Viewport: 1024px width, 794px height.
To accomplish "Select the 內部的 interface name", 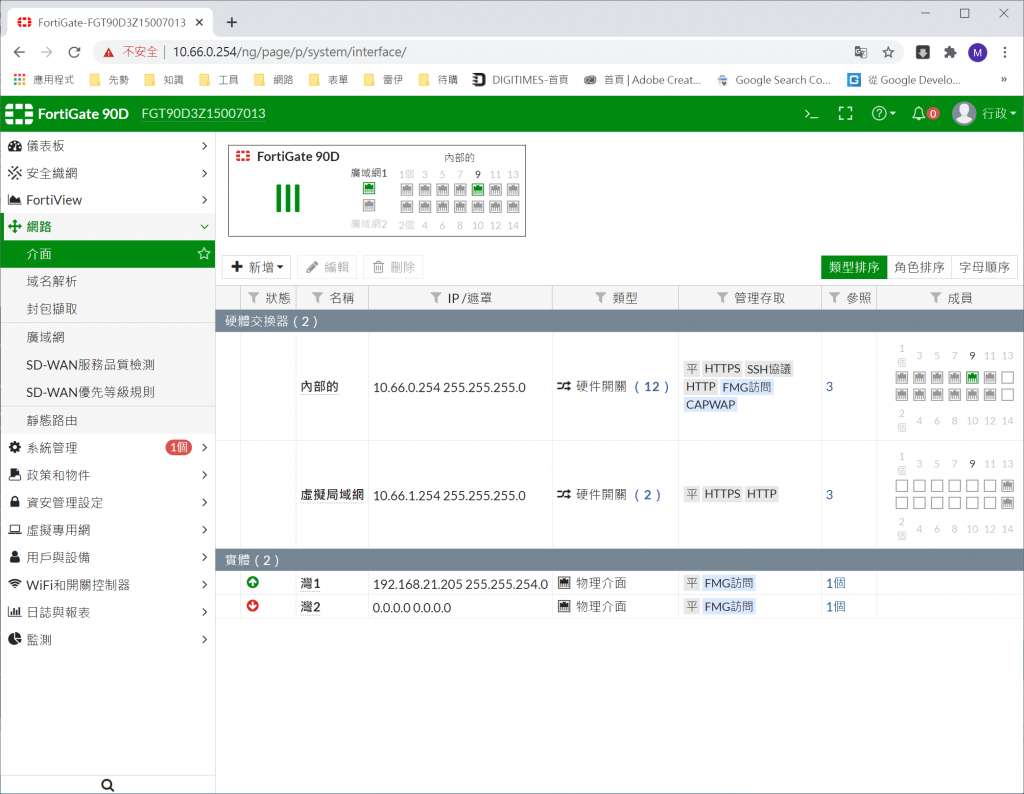I will click(319, 387).
